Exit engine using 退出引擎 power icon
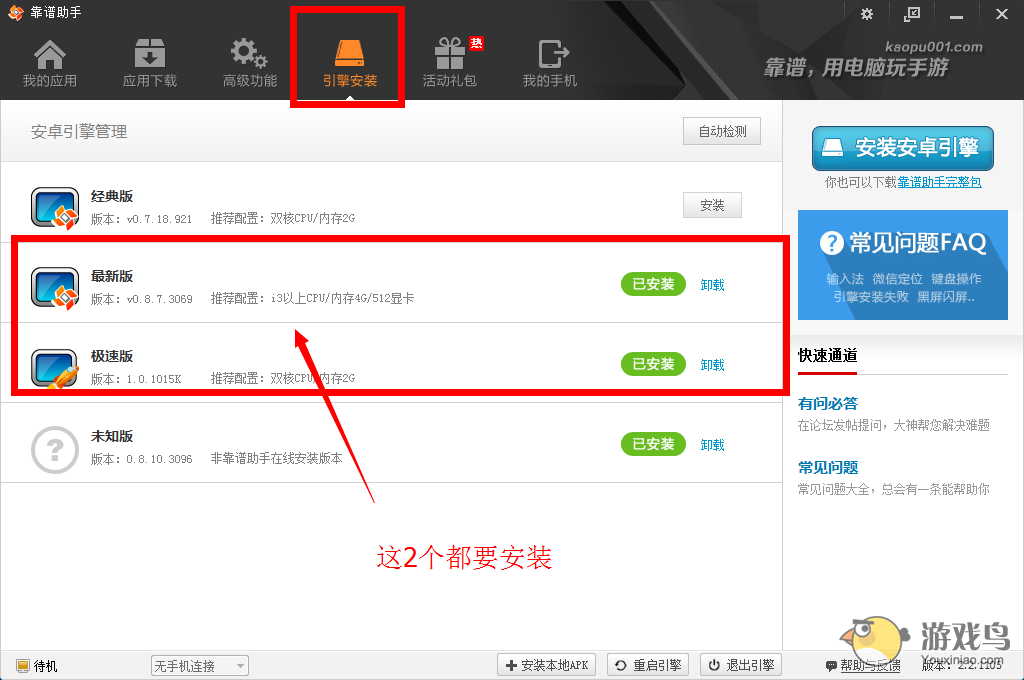Image resolution: width=1024 pixels, height=680 pixels. point(740,664)
